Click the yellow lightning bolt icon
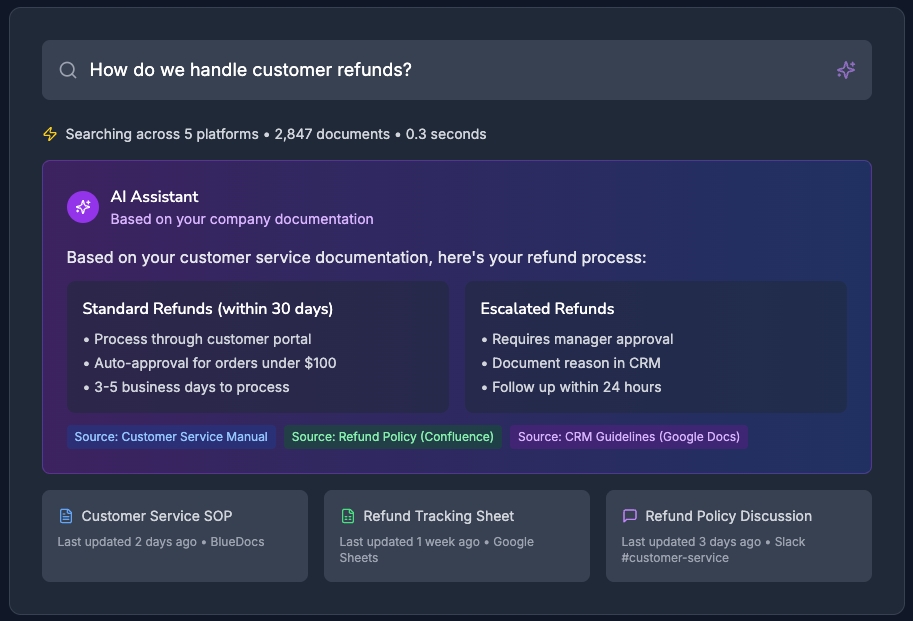Image resolution: width=913 pixels, height=621 pixels. pos(50,134)
